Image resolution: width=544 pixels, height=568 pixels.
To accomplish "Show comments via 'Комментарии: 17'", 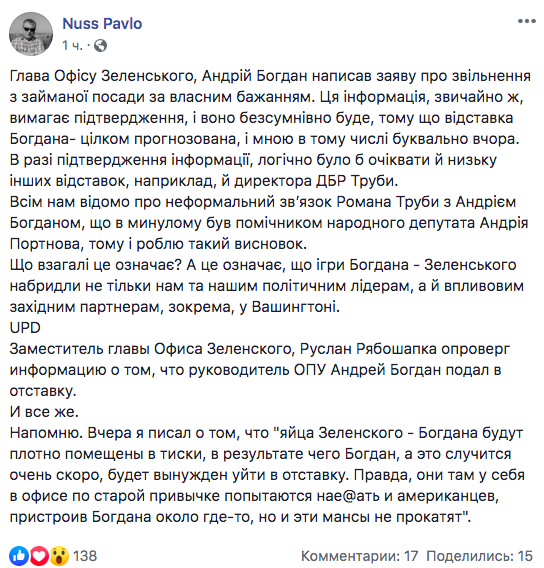I will [359, 556].
